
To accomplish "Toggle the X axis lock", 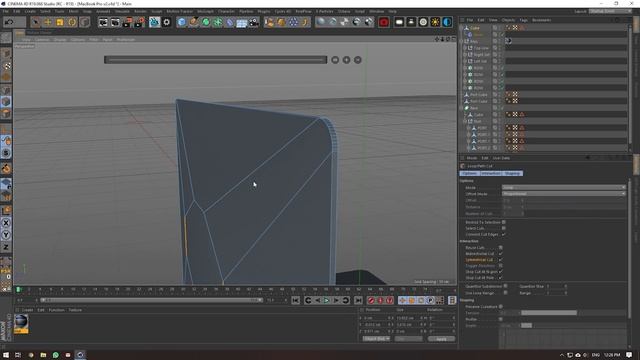I will tap(6, 223).
